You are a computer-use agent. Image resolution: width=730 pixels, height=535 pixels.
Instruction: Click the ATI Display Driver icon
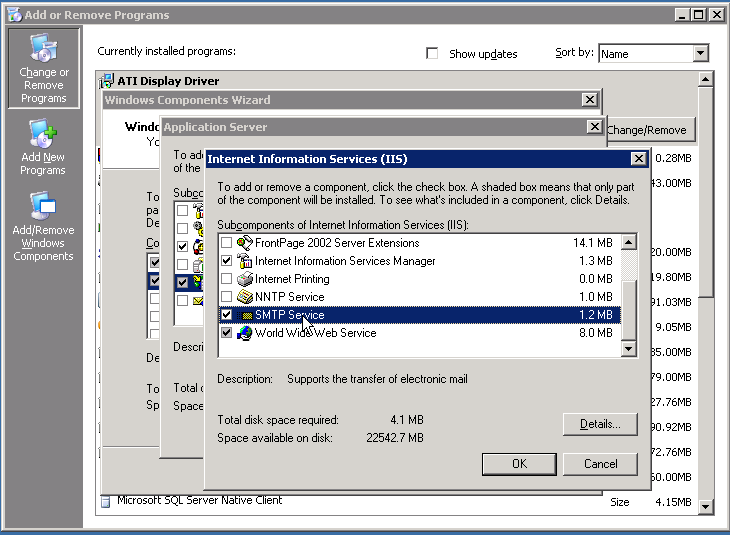coord(107,81)
